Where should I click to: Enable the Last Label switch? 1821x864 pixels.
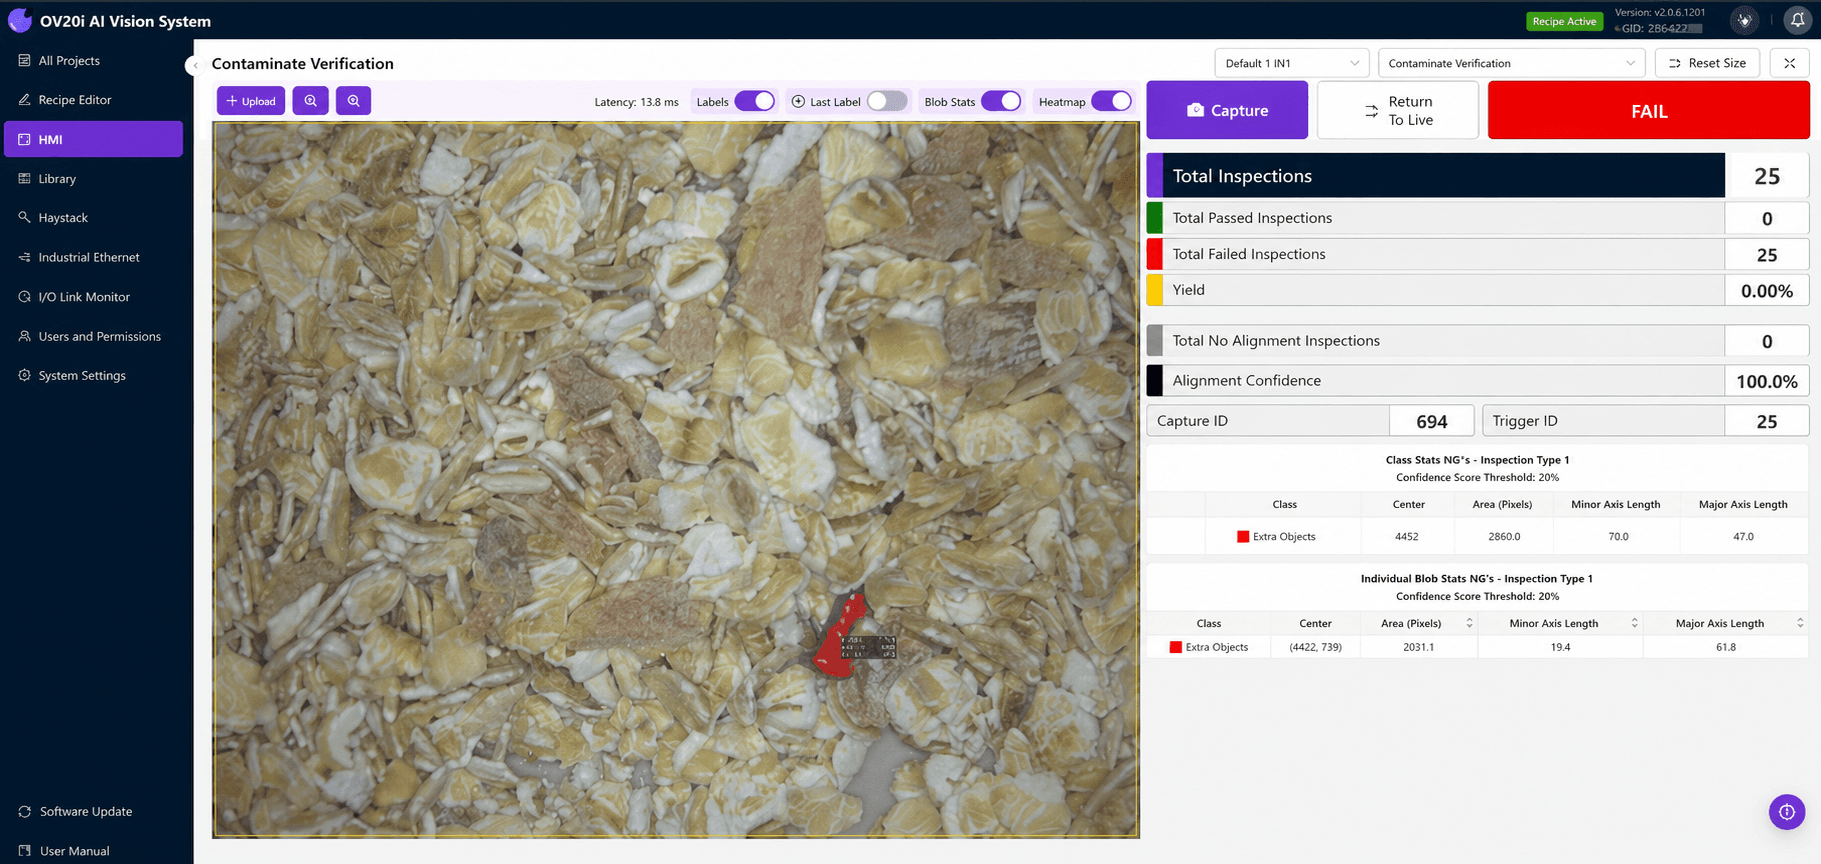[887, 101]
